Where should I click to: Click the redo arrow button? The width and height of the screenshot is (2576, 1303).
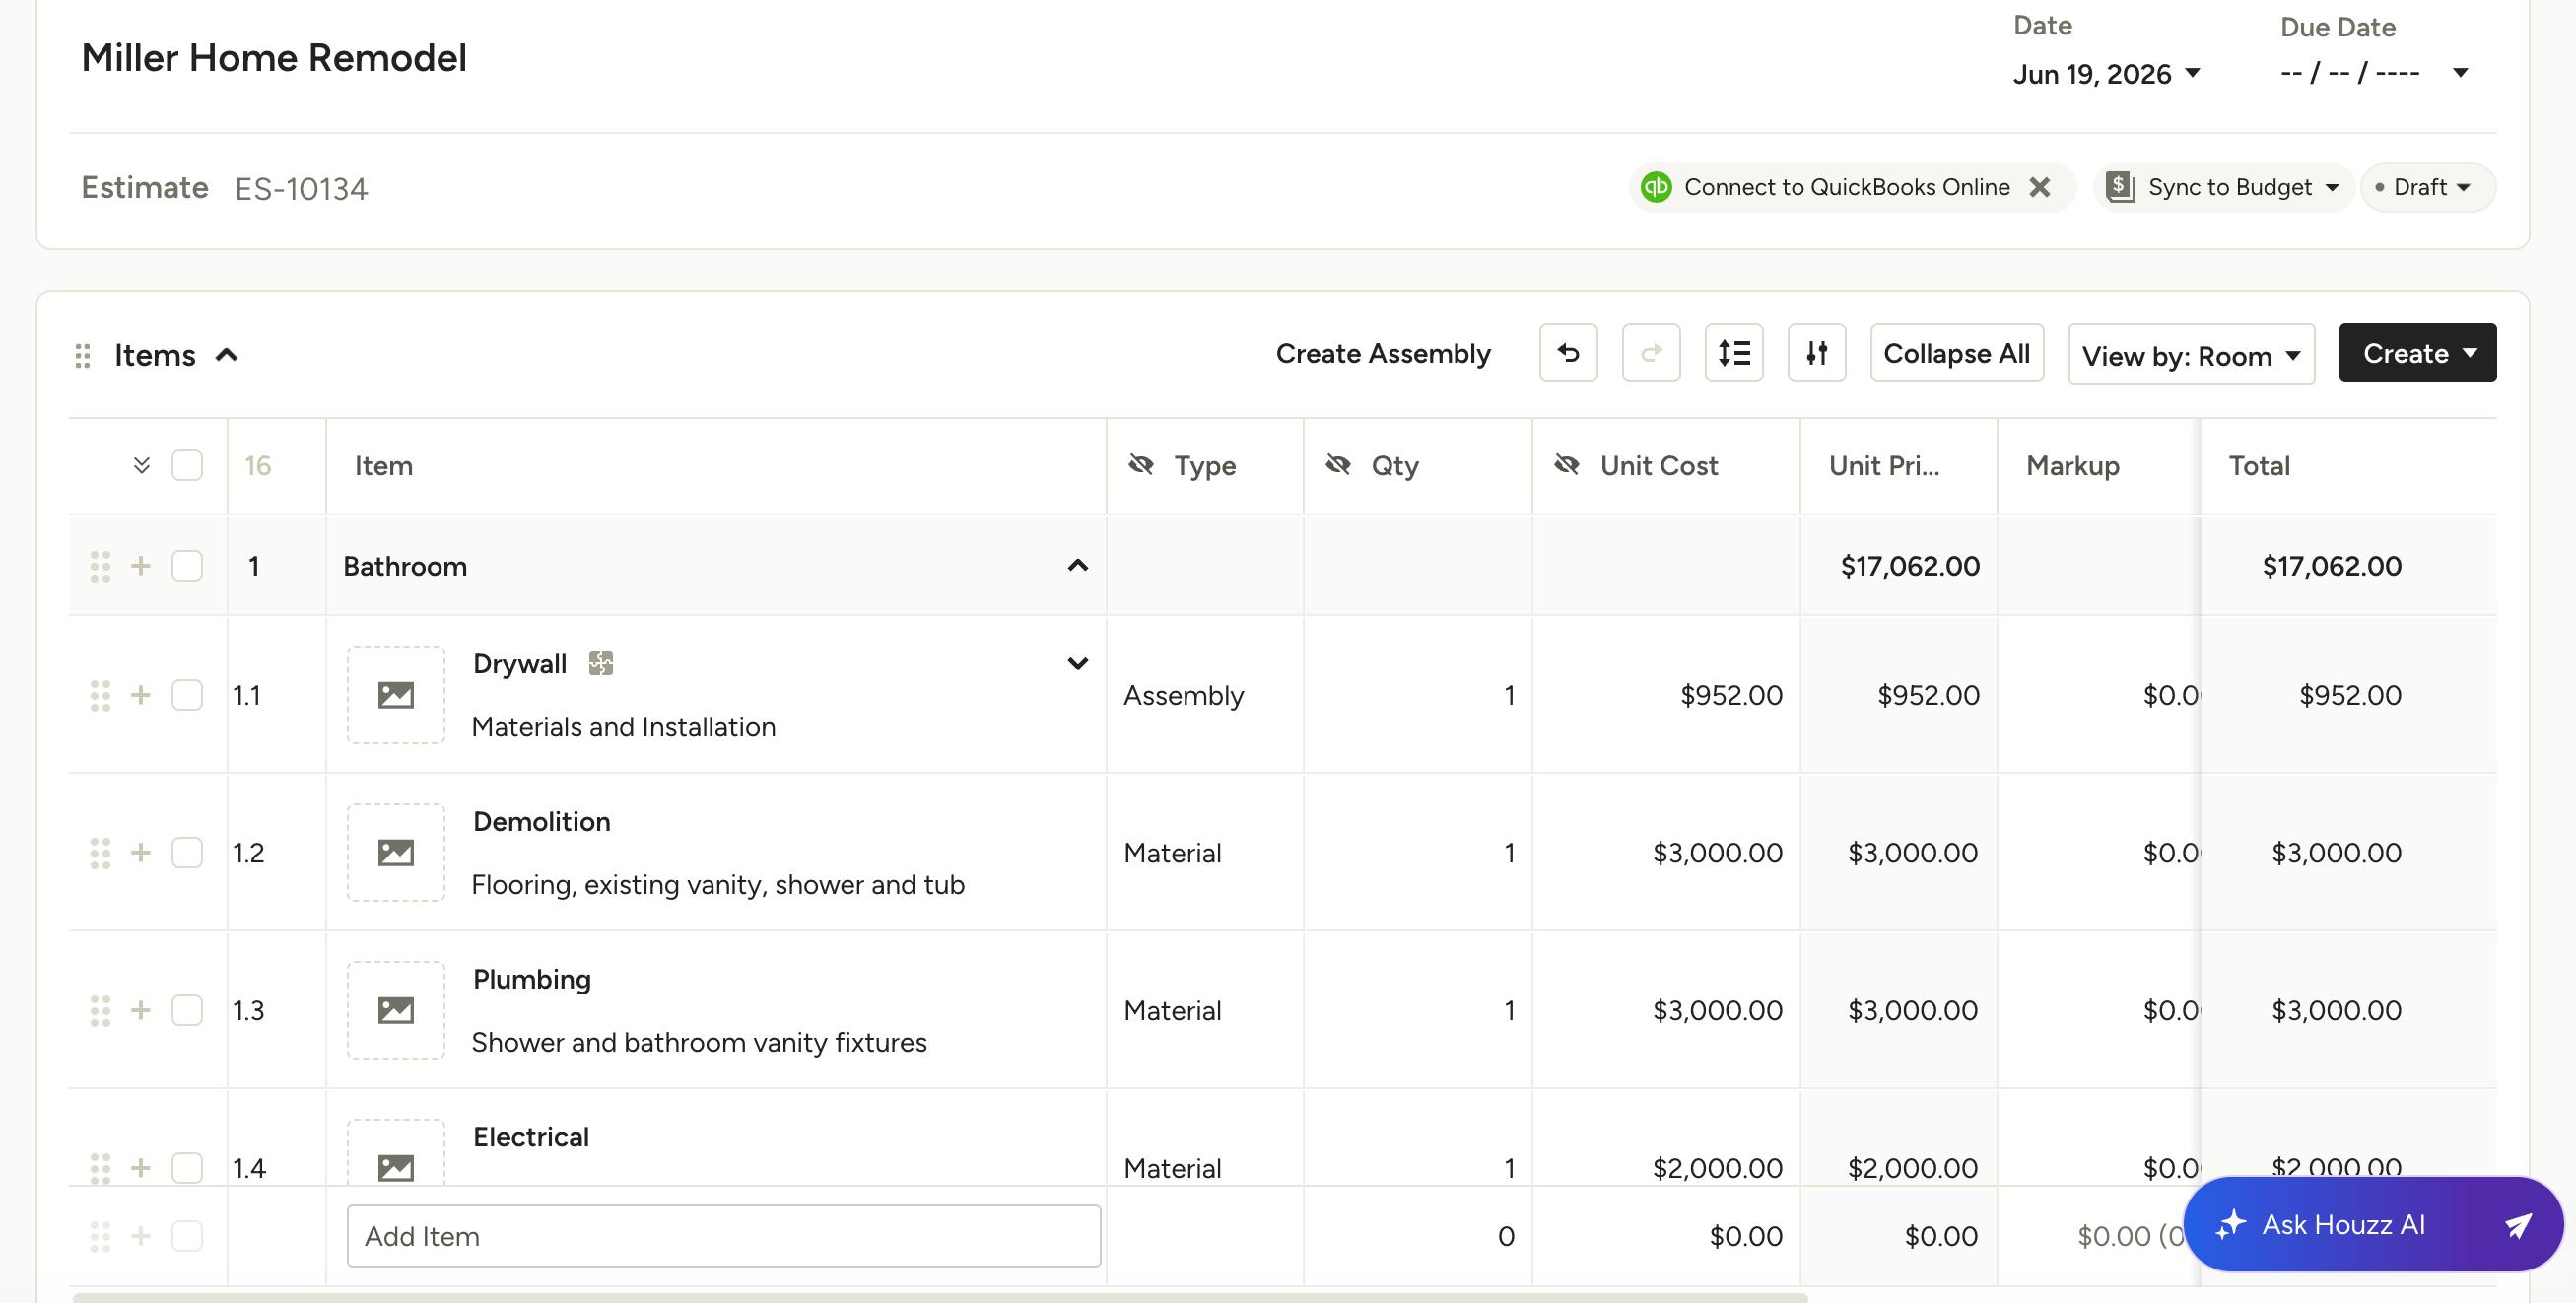1651,353
